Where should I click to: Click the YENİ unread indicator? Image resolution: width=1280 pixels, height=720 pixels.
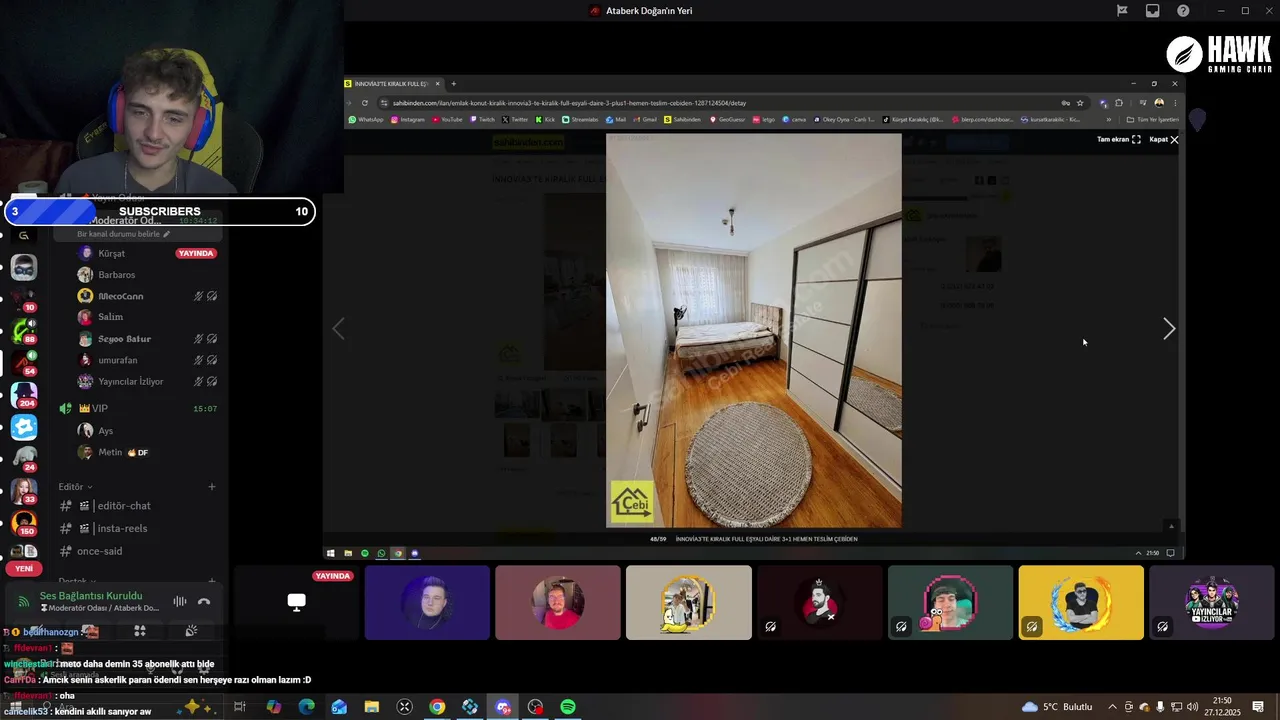click(24, 568)
